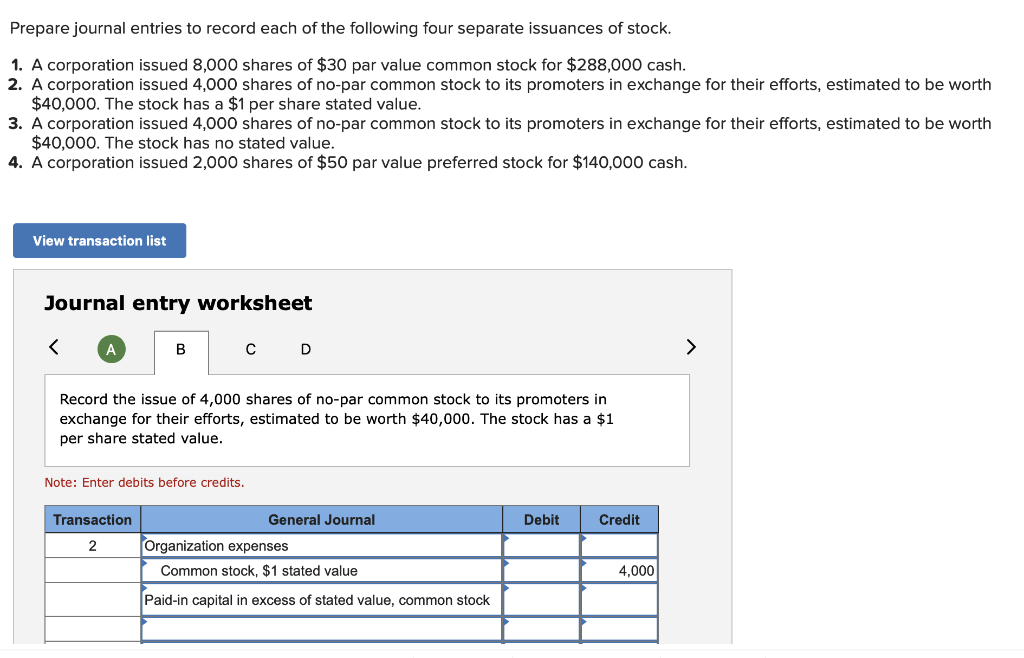Switch to journal entry tab D
This screenshot has height=658, width=1024.
point(305,349)
